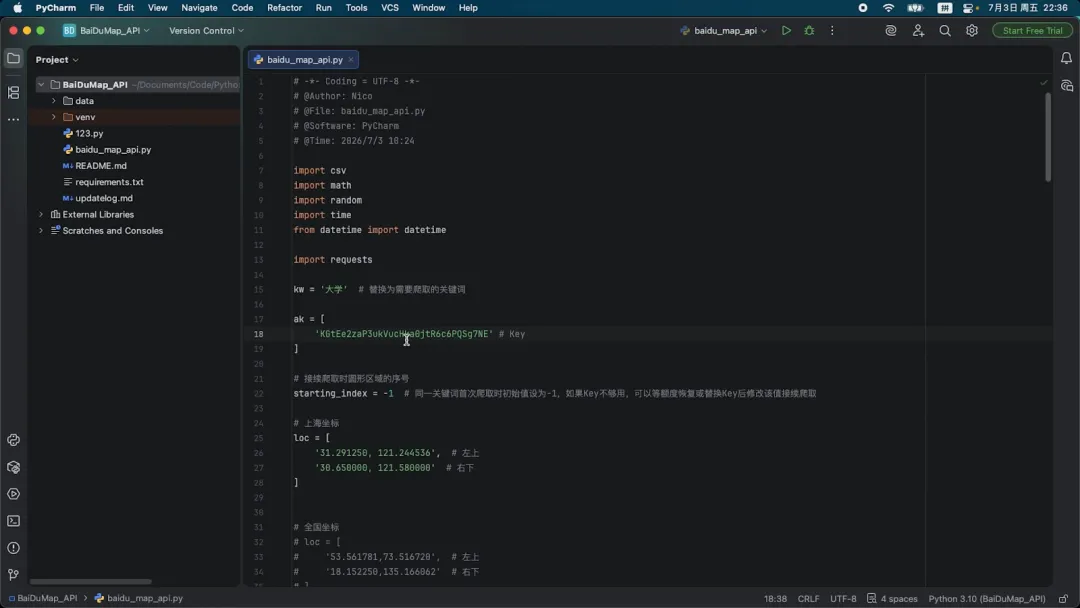1080x608 pixels.
Task: Open the BaiDuMap_API project dropdown
Action: 106,30
